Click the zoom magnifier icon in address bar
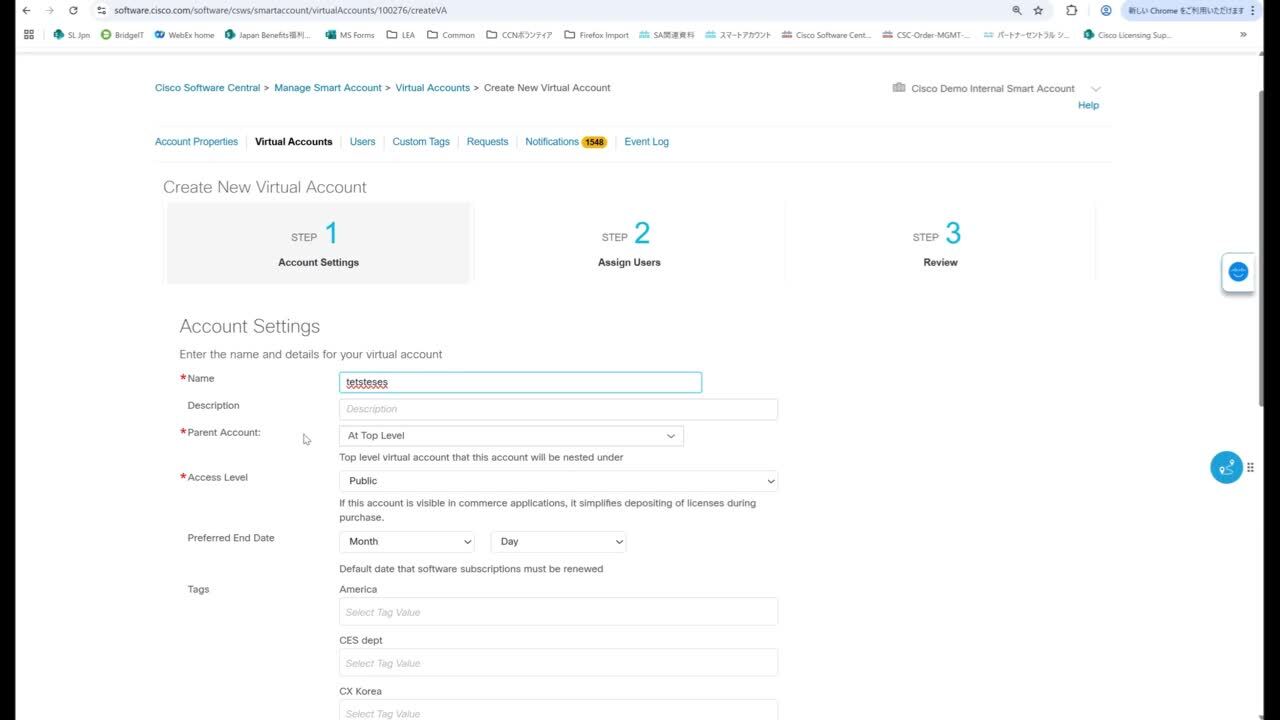 click(x=1017, y=10)
